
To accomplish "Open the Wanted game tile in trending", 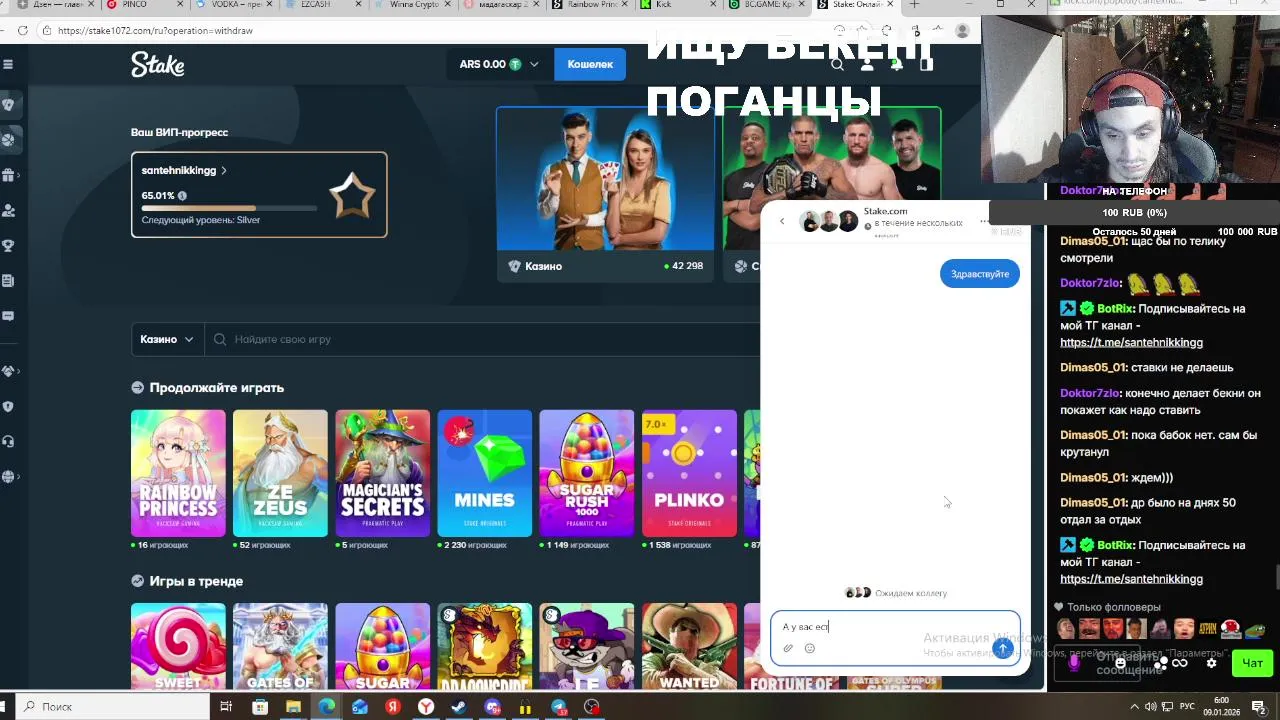I will [x=689, y=646].
